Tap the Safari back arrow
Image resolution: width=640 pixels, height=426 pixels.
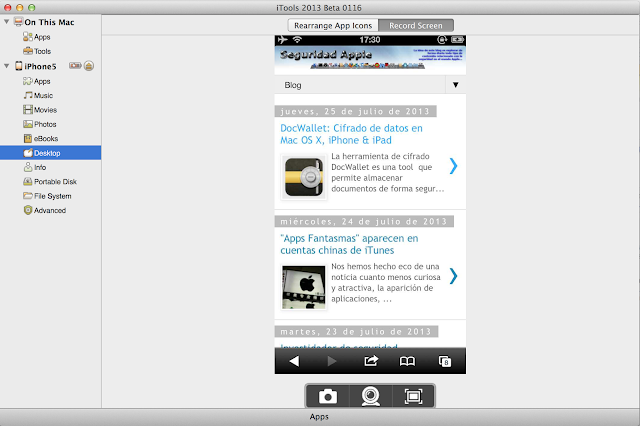pos(294,361)
